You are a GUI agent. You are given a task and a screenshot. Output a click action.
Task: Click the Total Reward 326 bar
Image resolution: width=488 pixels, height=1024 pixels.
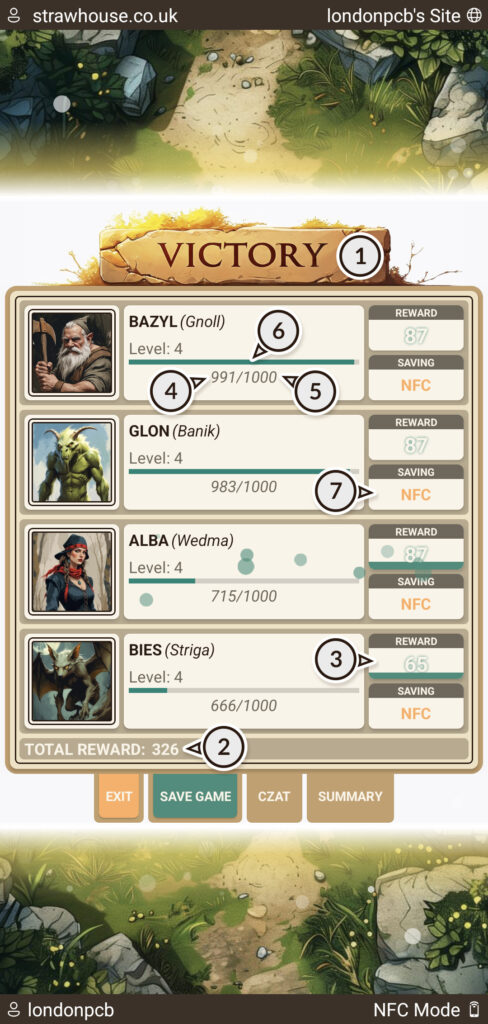(x=244, y=749)
